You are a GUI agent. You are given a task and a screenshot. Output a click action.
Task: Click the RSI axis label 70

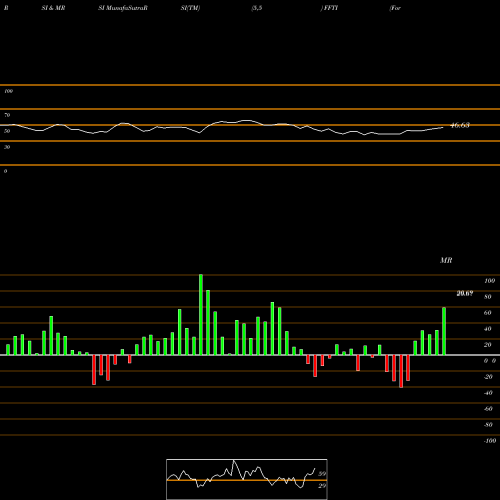[7, 115]
